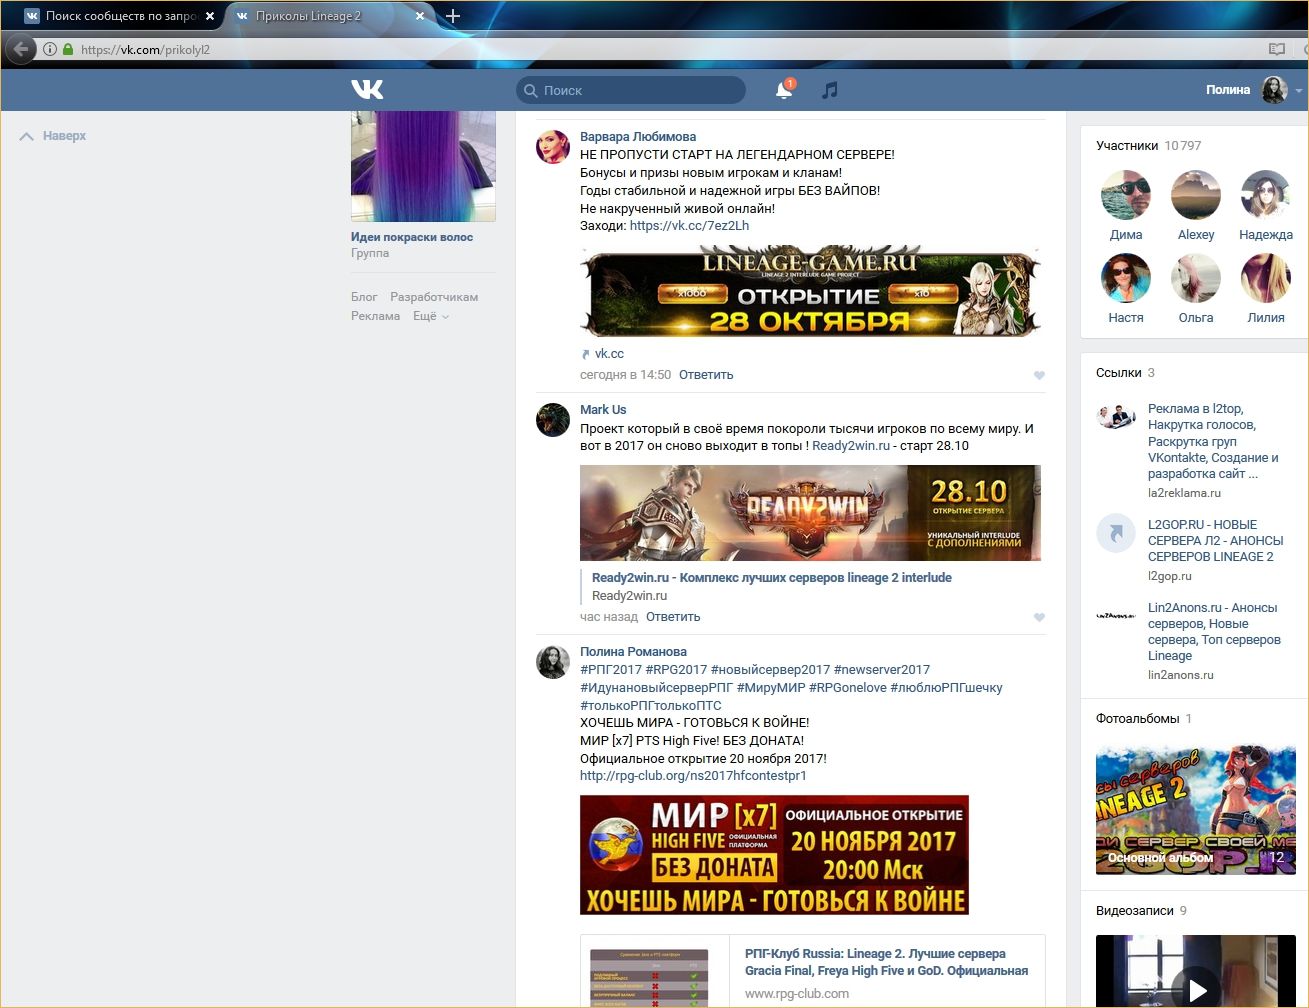Click Lineage-game.ru opening banner
Viewport: 1309px width, 1008px height.
tap(810, 291)
